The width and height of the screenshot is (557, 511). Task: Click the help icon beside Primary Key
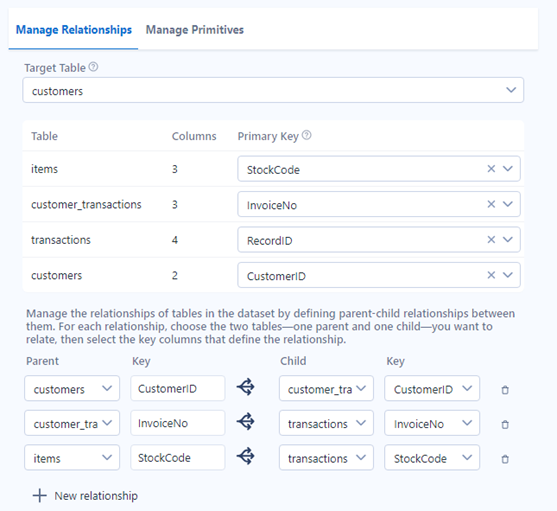point(307,135)
